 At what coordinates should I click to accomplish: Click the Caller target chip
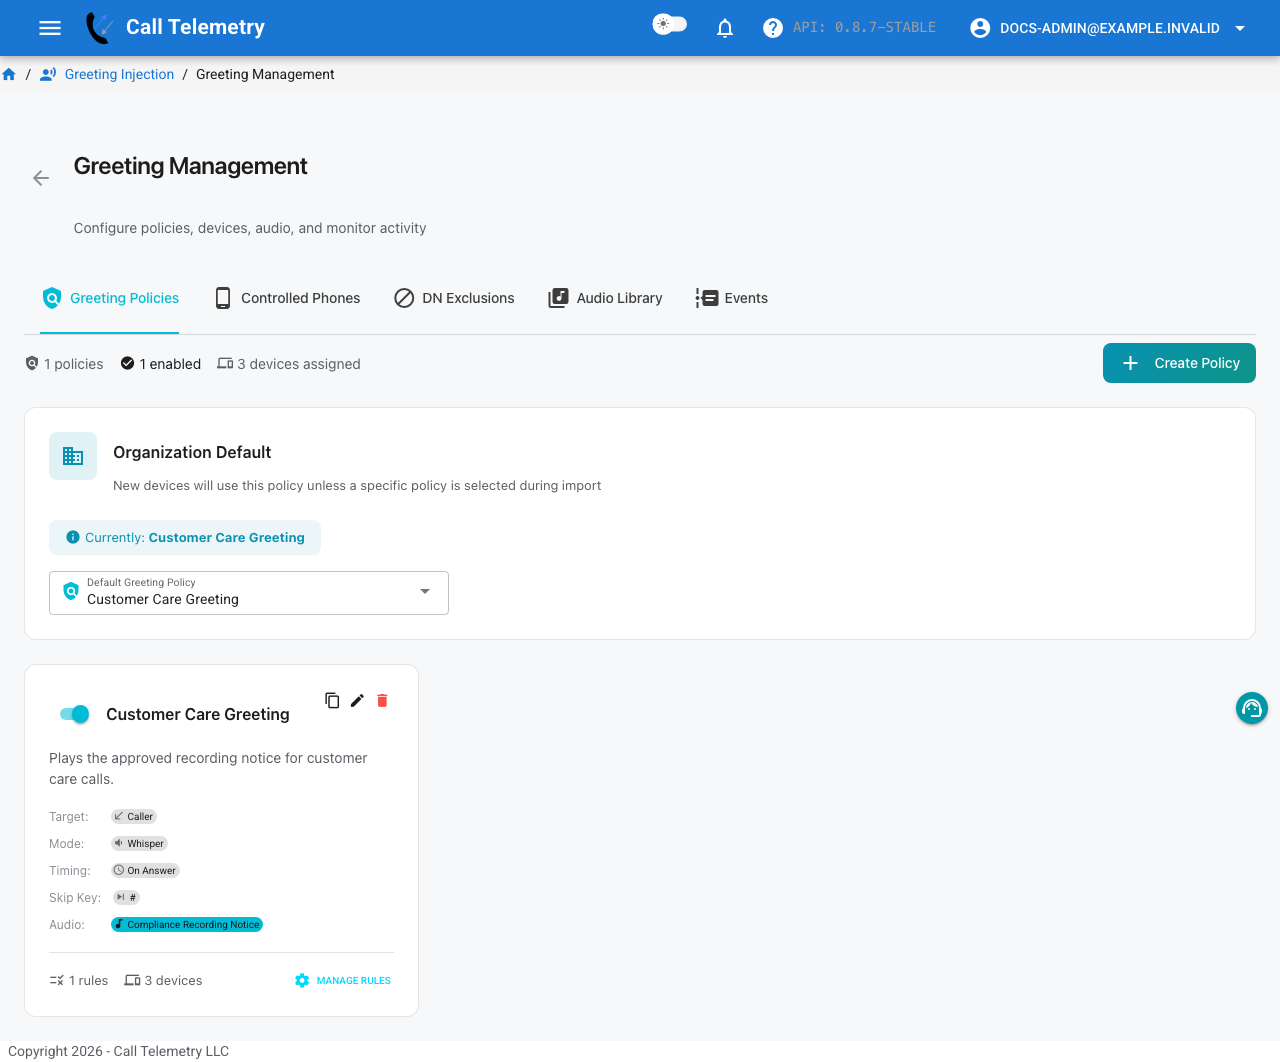134,816
